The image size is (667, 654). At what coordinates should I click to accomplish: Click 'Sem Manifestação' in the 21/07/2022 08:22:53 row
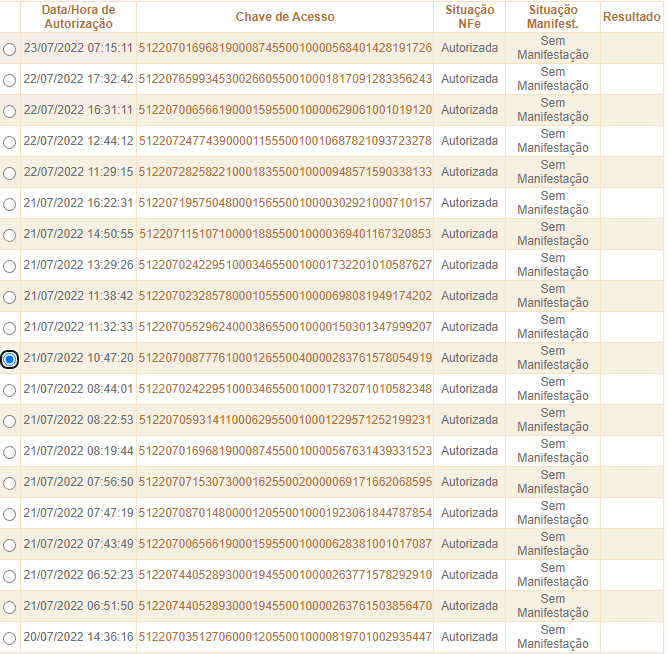(553, 420)
